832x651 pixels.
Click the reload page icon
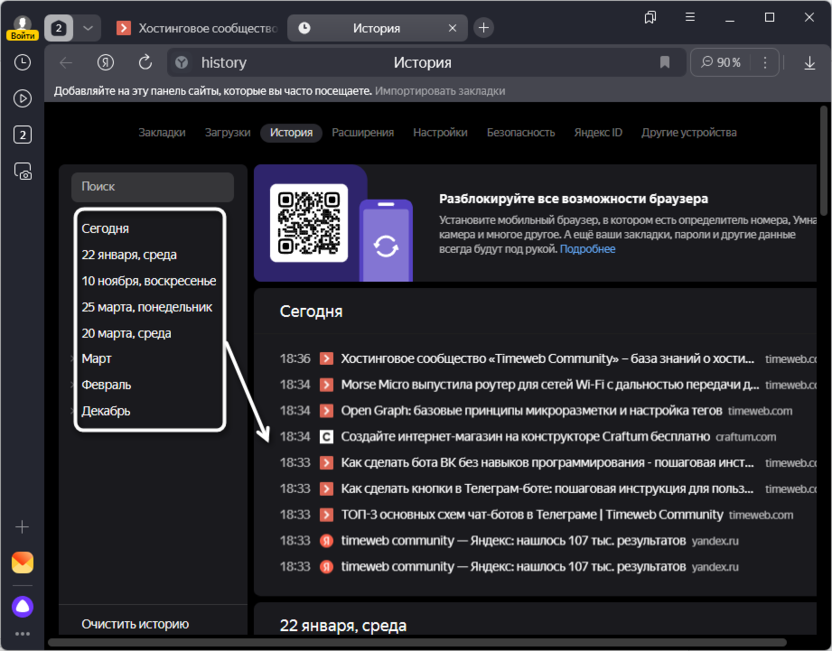pyautogui.click(x=145, y=63)
